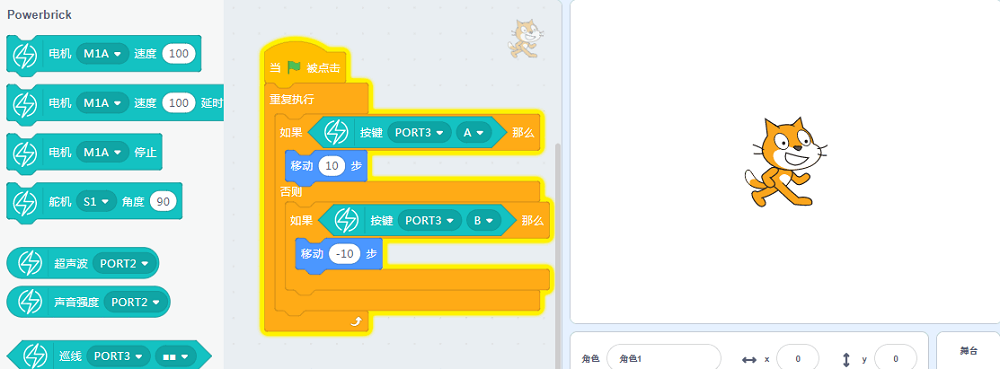Click the 重复执行 forever block label
Image resolution: width=1000 pixels, height=369 pixels.
[291, 99]
